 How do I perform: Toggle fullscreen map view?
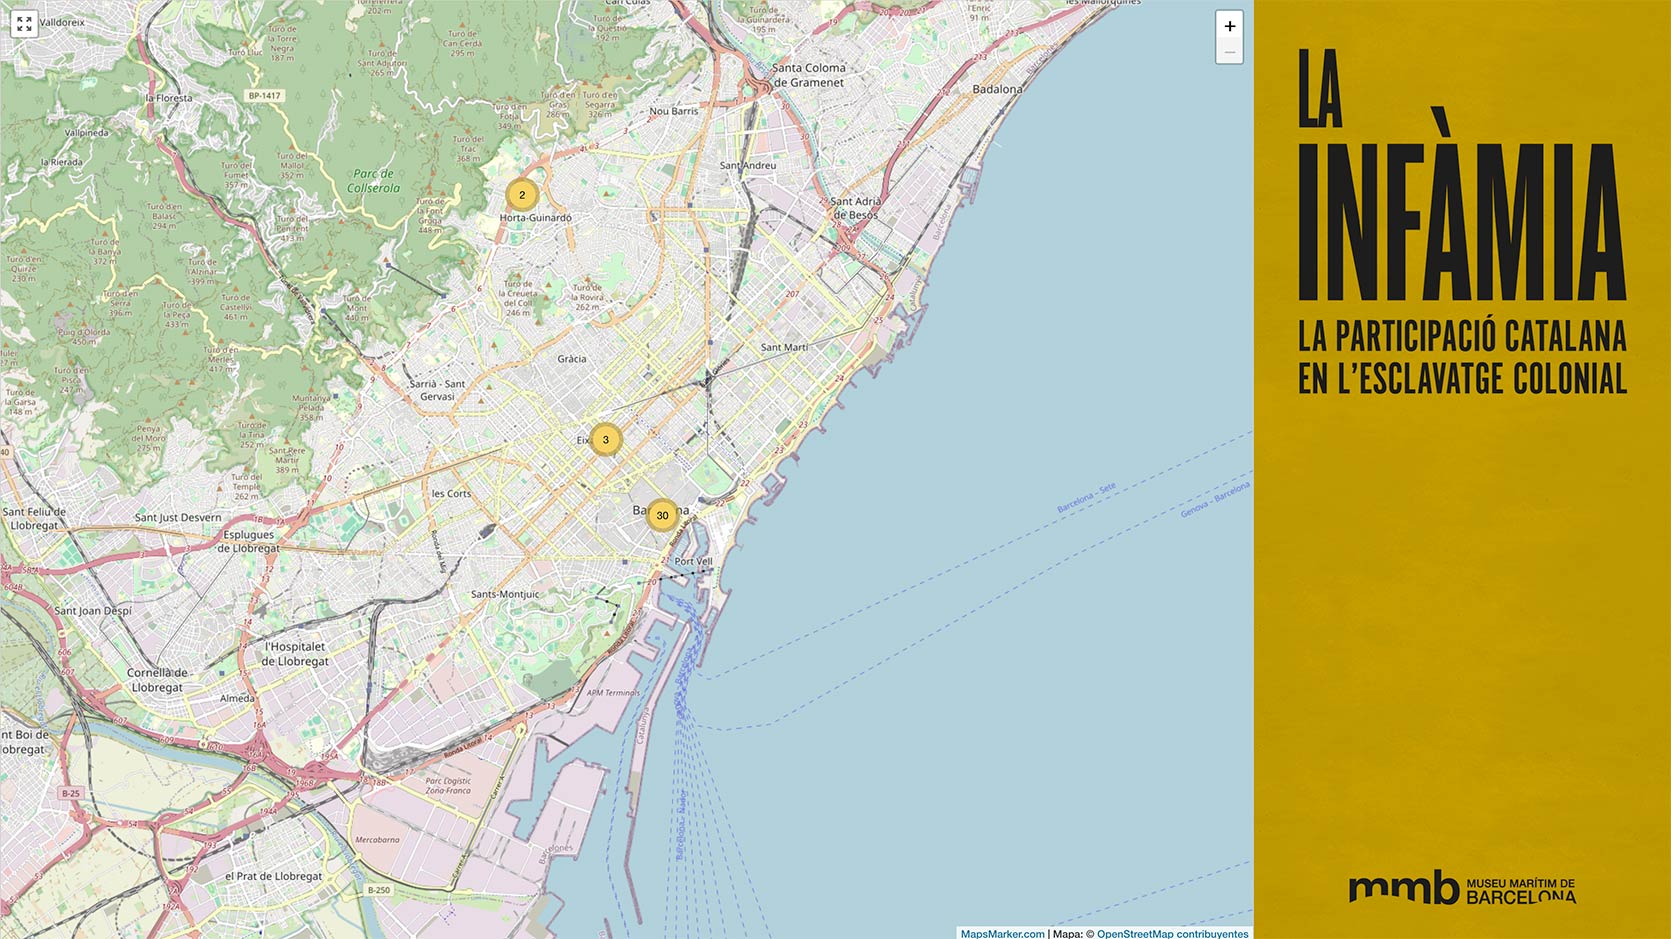(24, 24)
